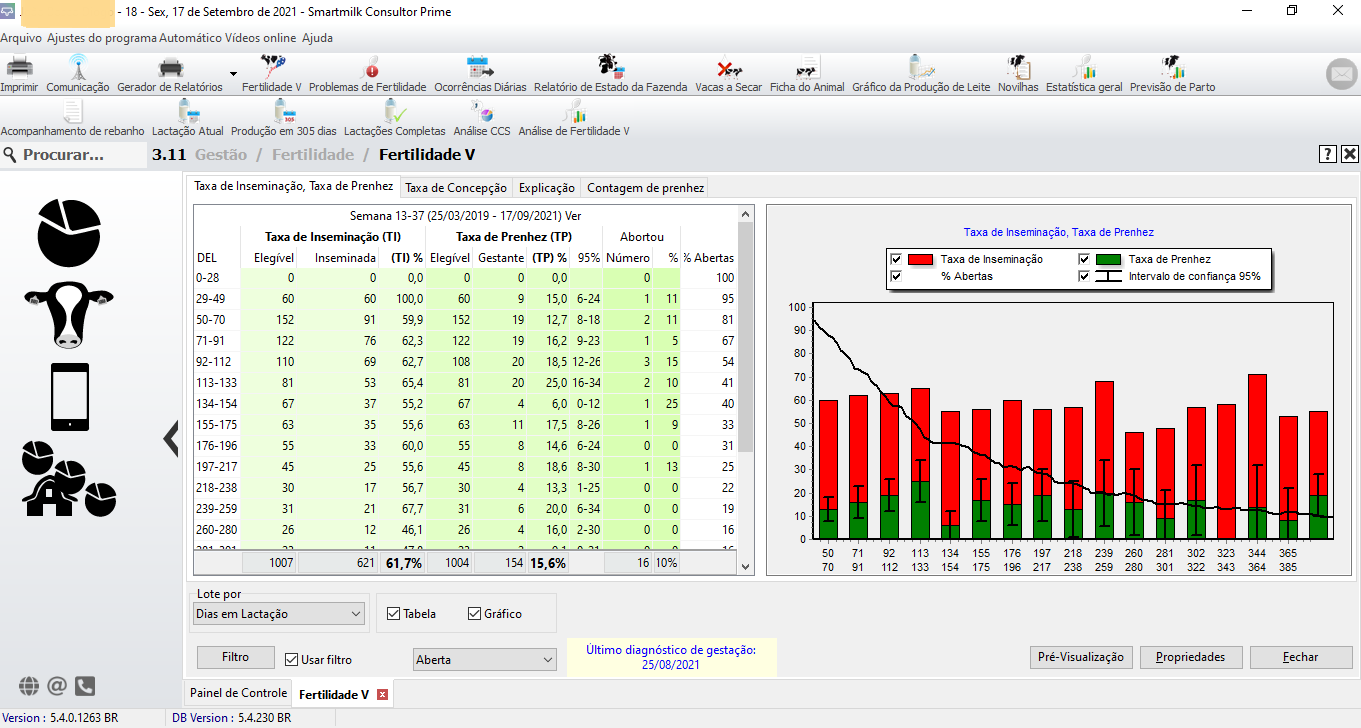The width and height of the screenshot is (1361, 728).
Task: Click the Fechar button
Action: [x=1302, y=657]
